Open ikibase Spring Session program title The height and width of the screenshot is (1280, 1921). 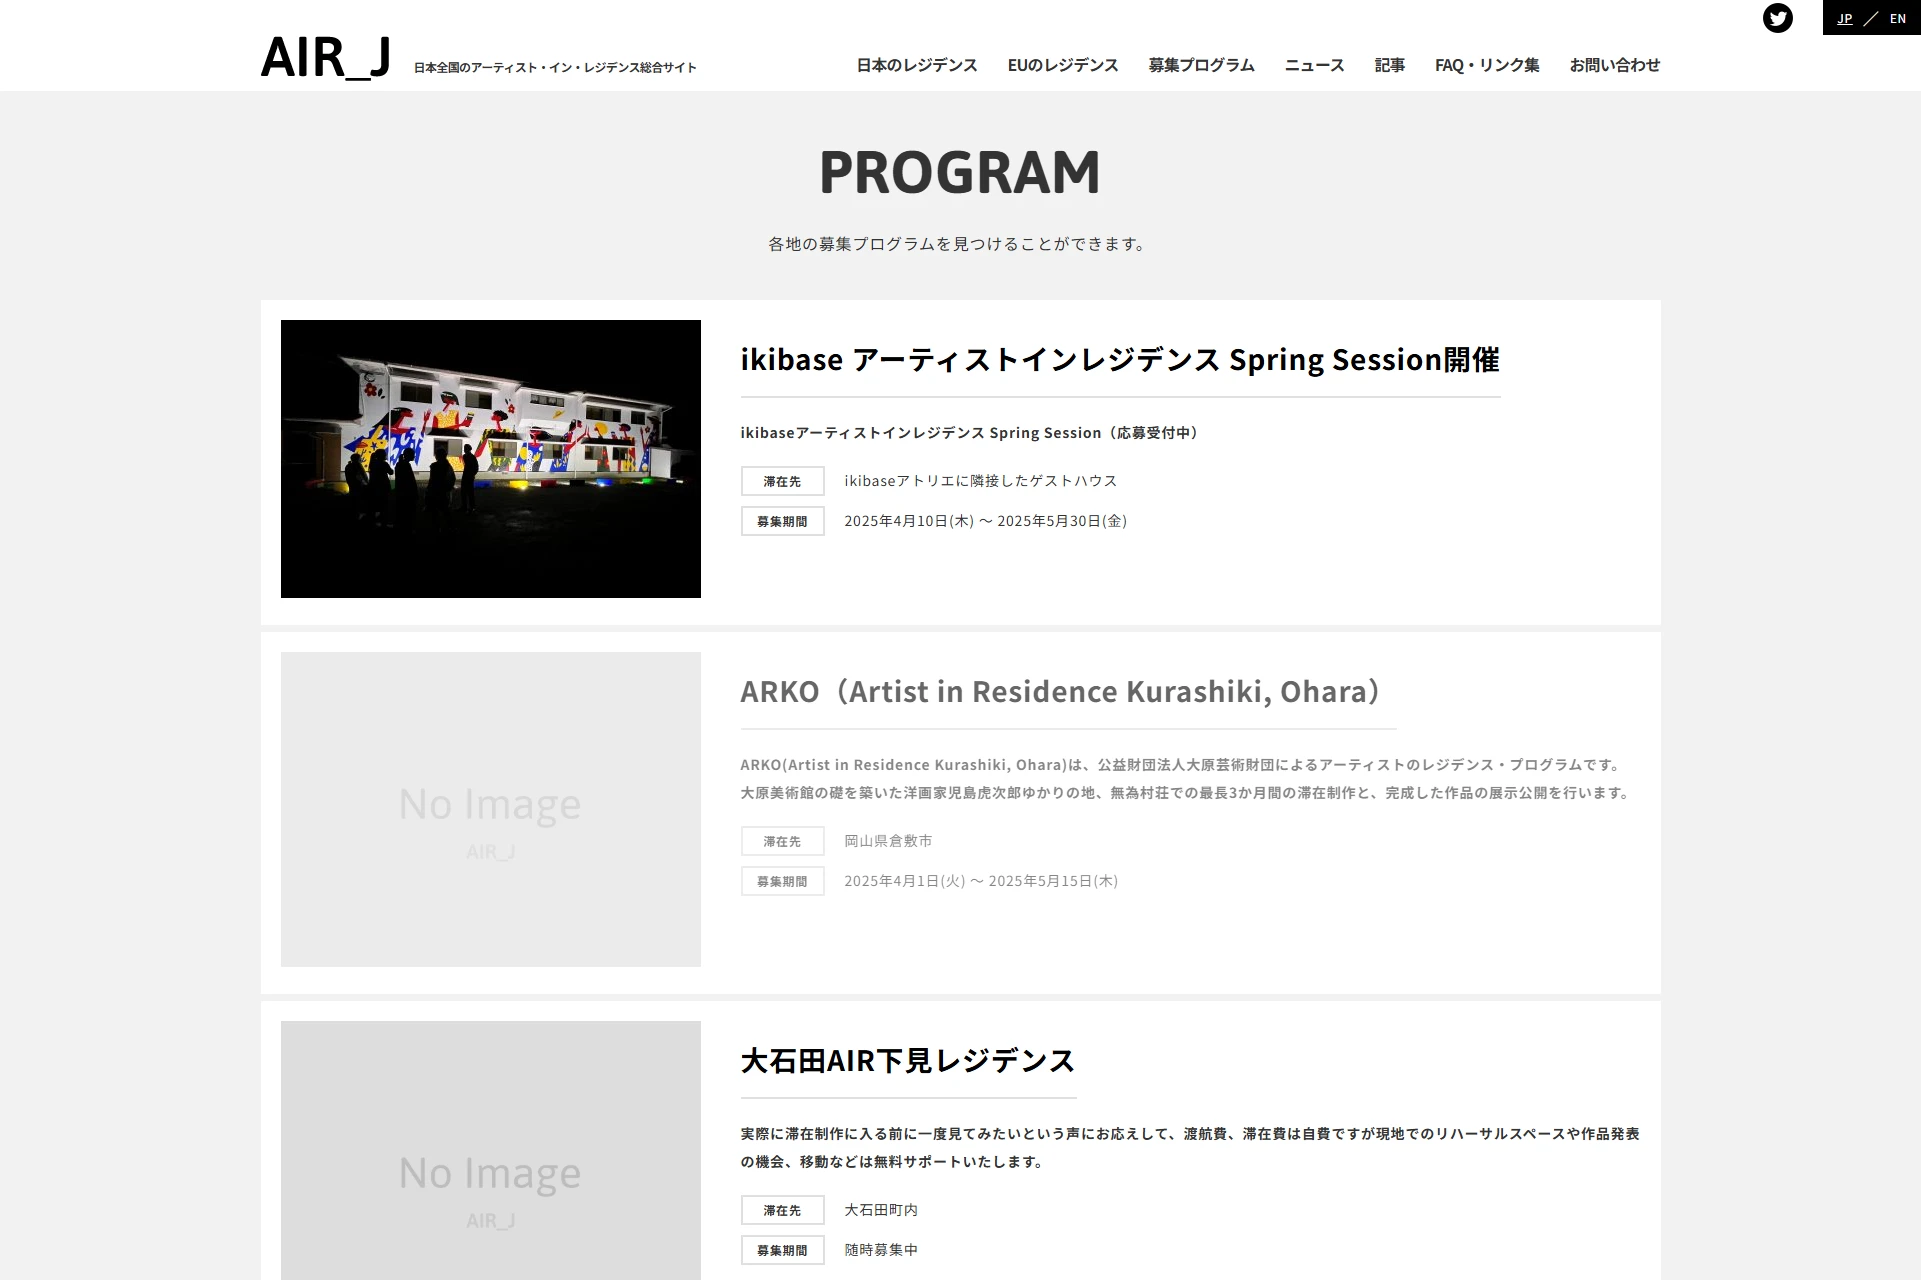(x=1119, y=360)
